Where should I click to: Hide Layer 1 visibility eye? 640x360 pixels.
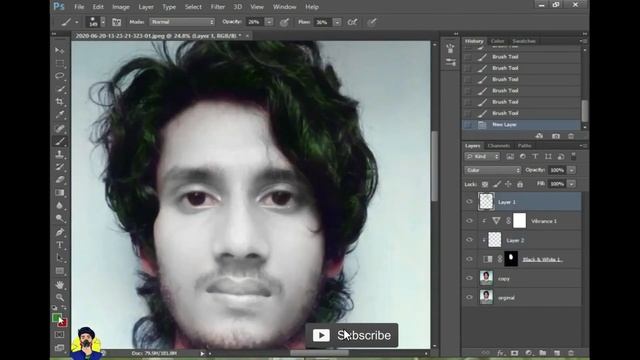[x=469, y=202]
